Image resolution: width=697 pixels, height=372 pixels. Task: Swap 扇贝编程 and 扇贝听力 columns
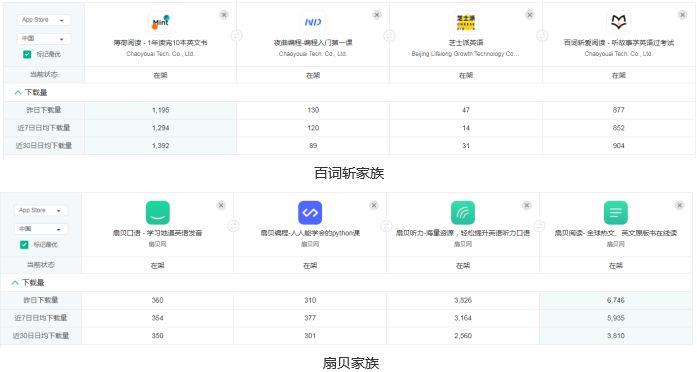[386, 226]
